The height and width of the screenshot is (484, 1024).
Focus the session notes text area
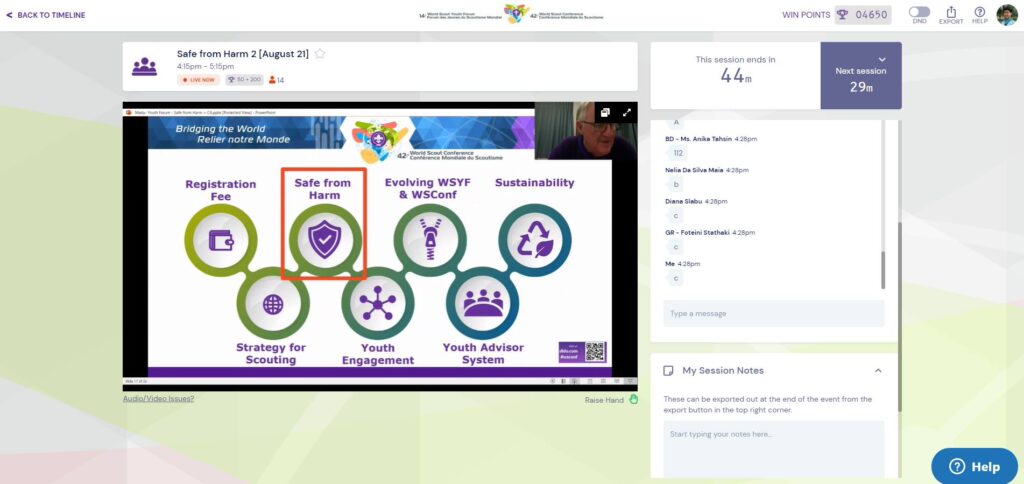[x=773, y=448]
